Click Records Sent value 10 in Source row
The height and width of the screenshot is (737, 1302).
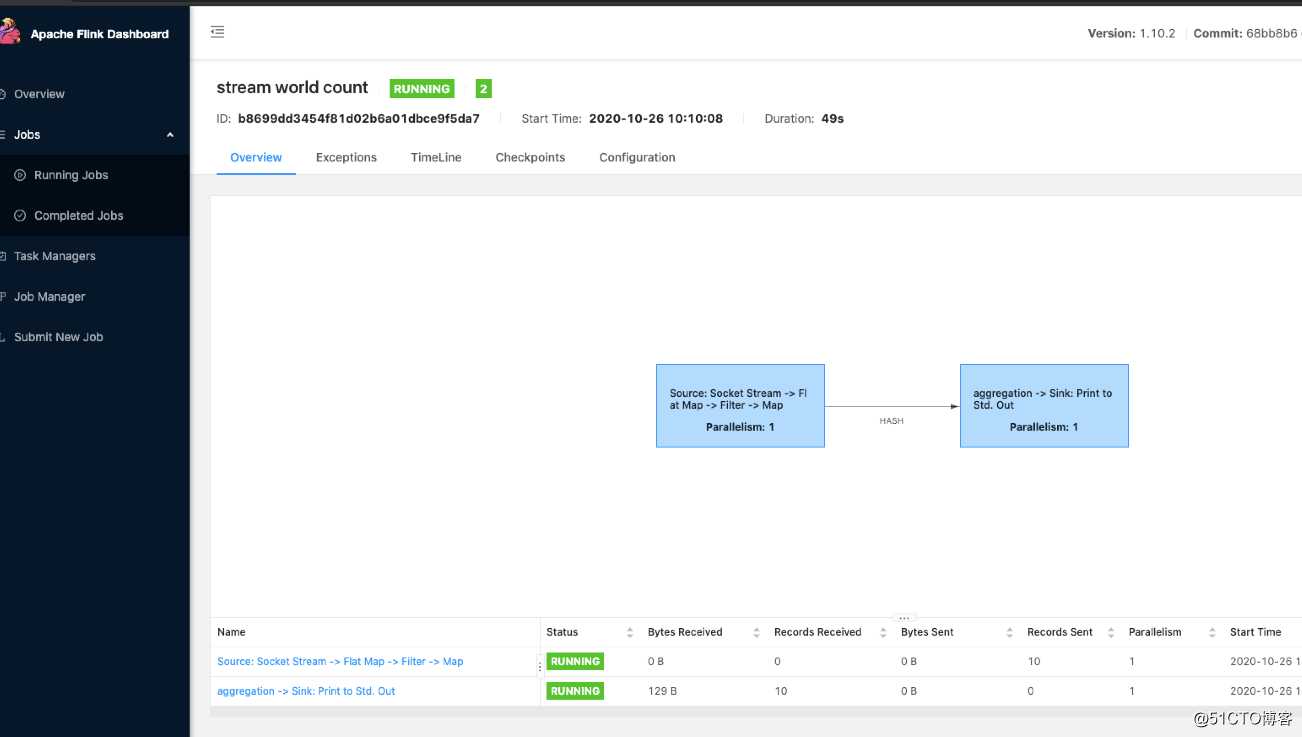click(1034, 661)
